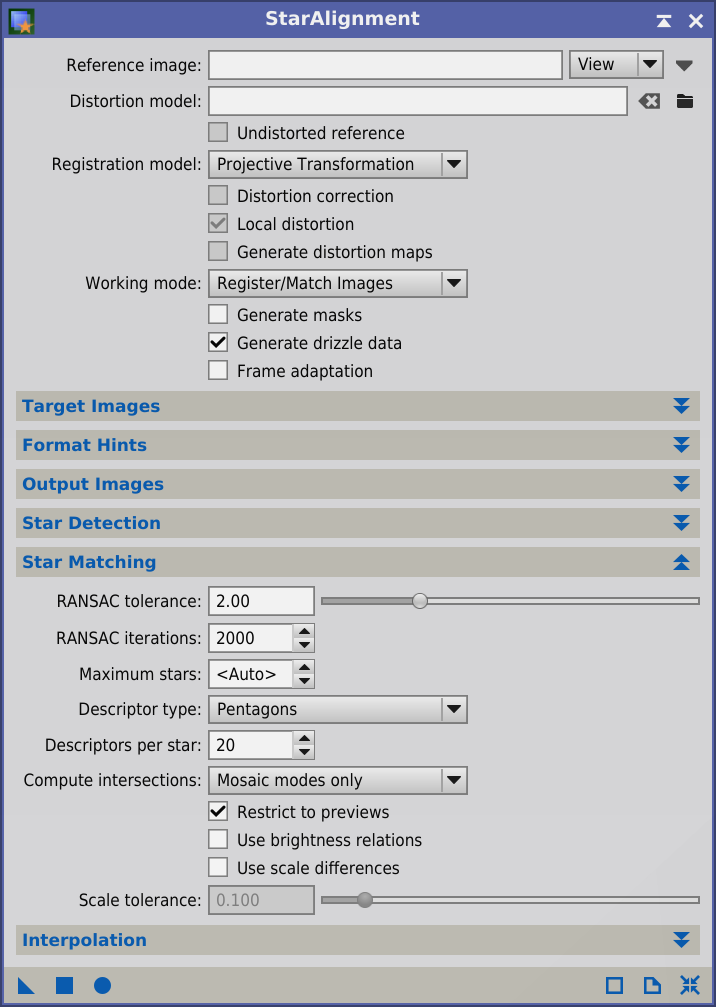Viewport: 716px width, 1007px height.
Task: Uncheck Generate drizzle data
Action: 218,343
